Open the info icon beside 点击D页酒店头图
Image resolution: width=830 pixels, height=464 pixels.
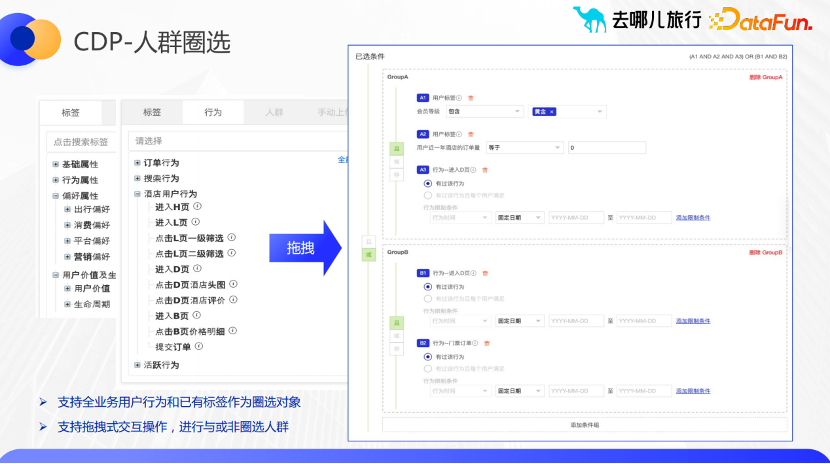coord(233,284)
